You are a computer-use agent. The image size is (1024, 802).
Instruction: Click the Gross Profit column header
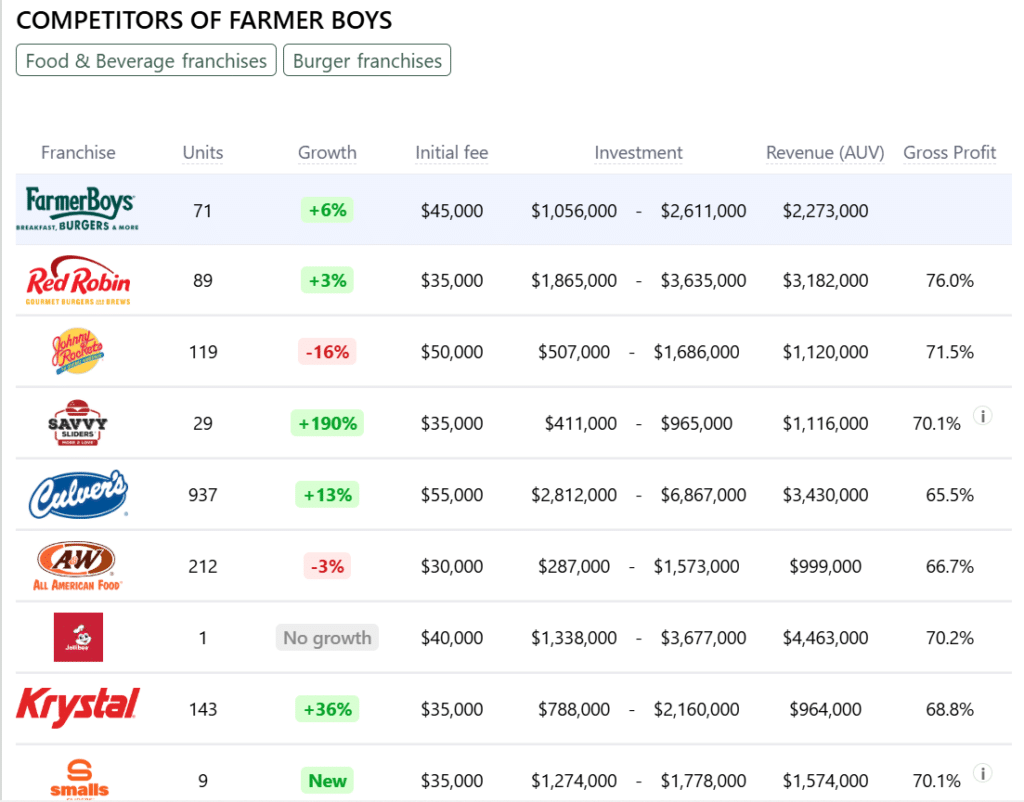coord(950,152)
